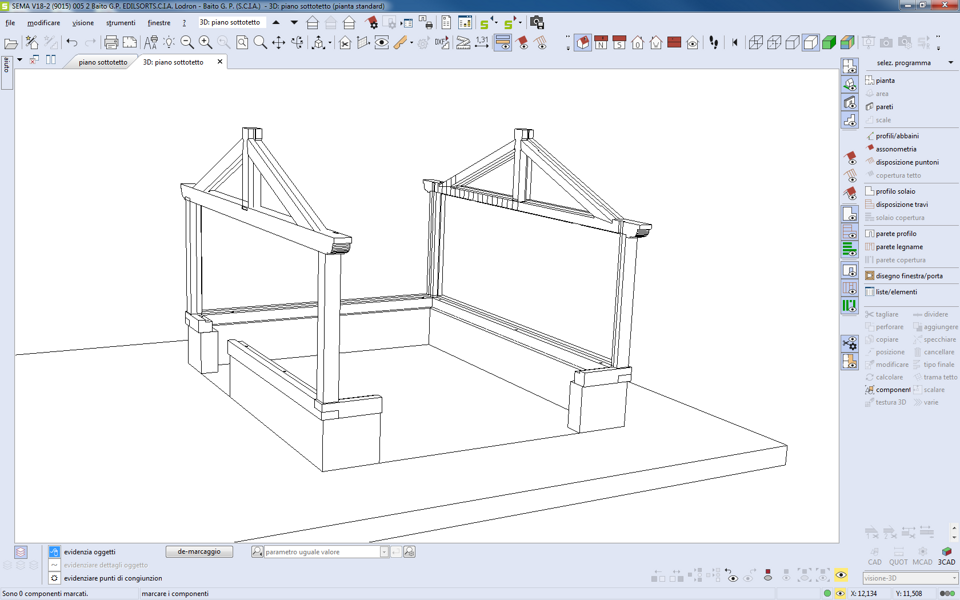This screenshot has height=600, width=960.
Task: Click the walk-through footprints icon
Action: coord(714,43)
